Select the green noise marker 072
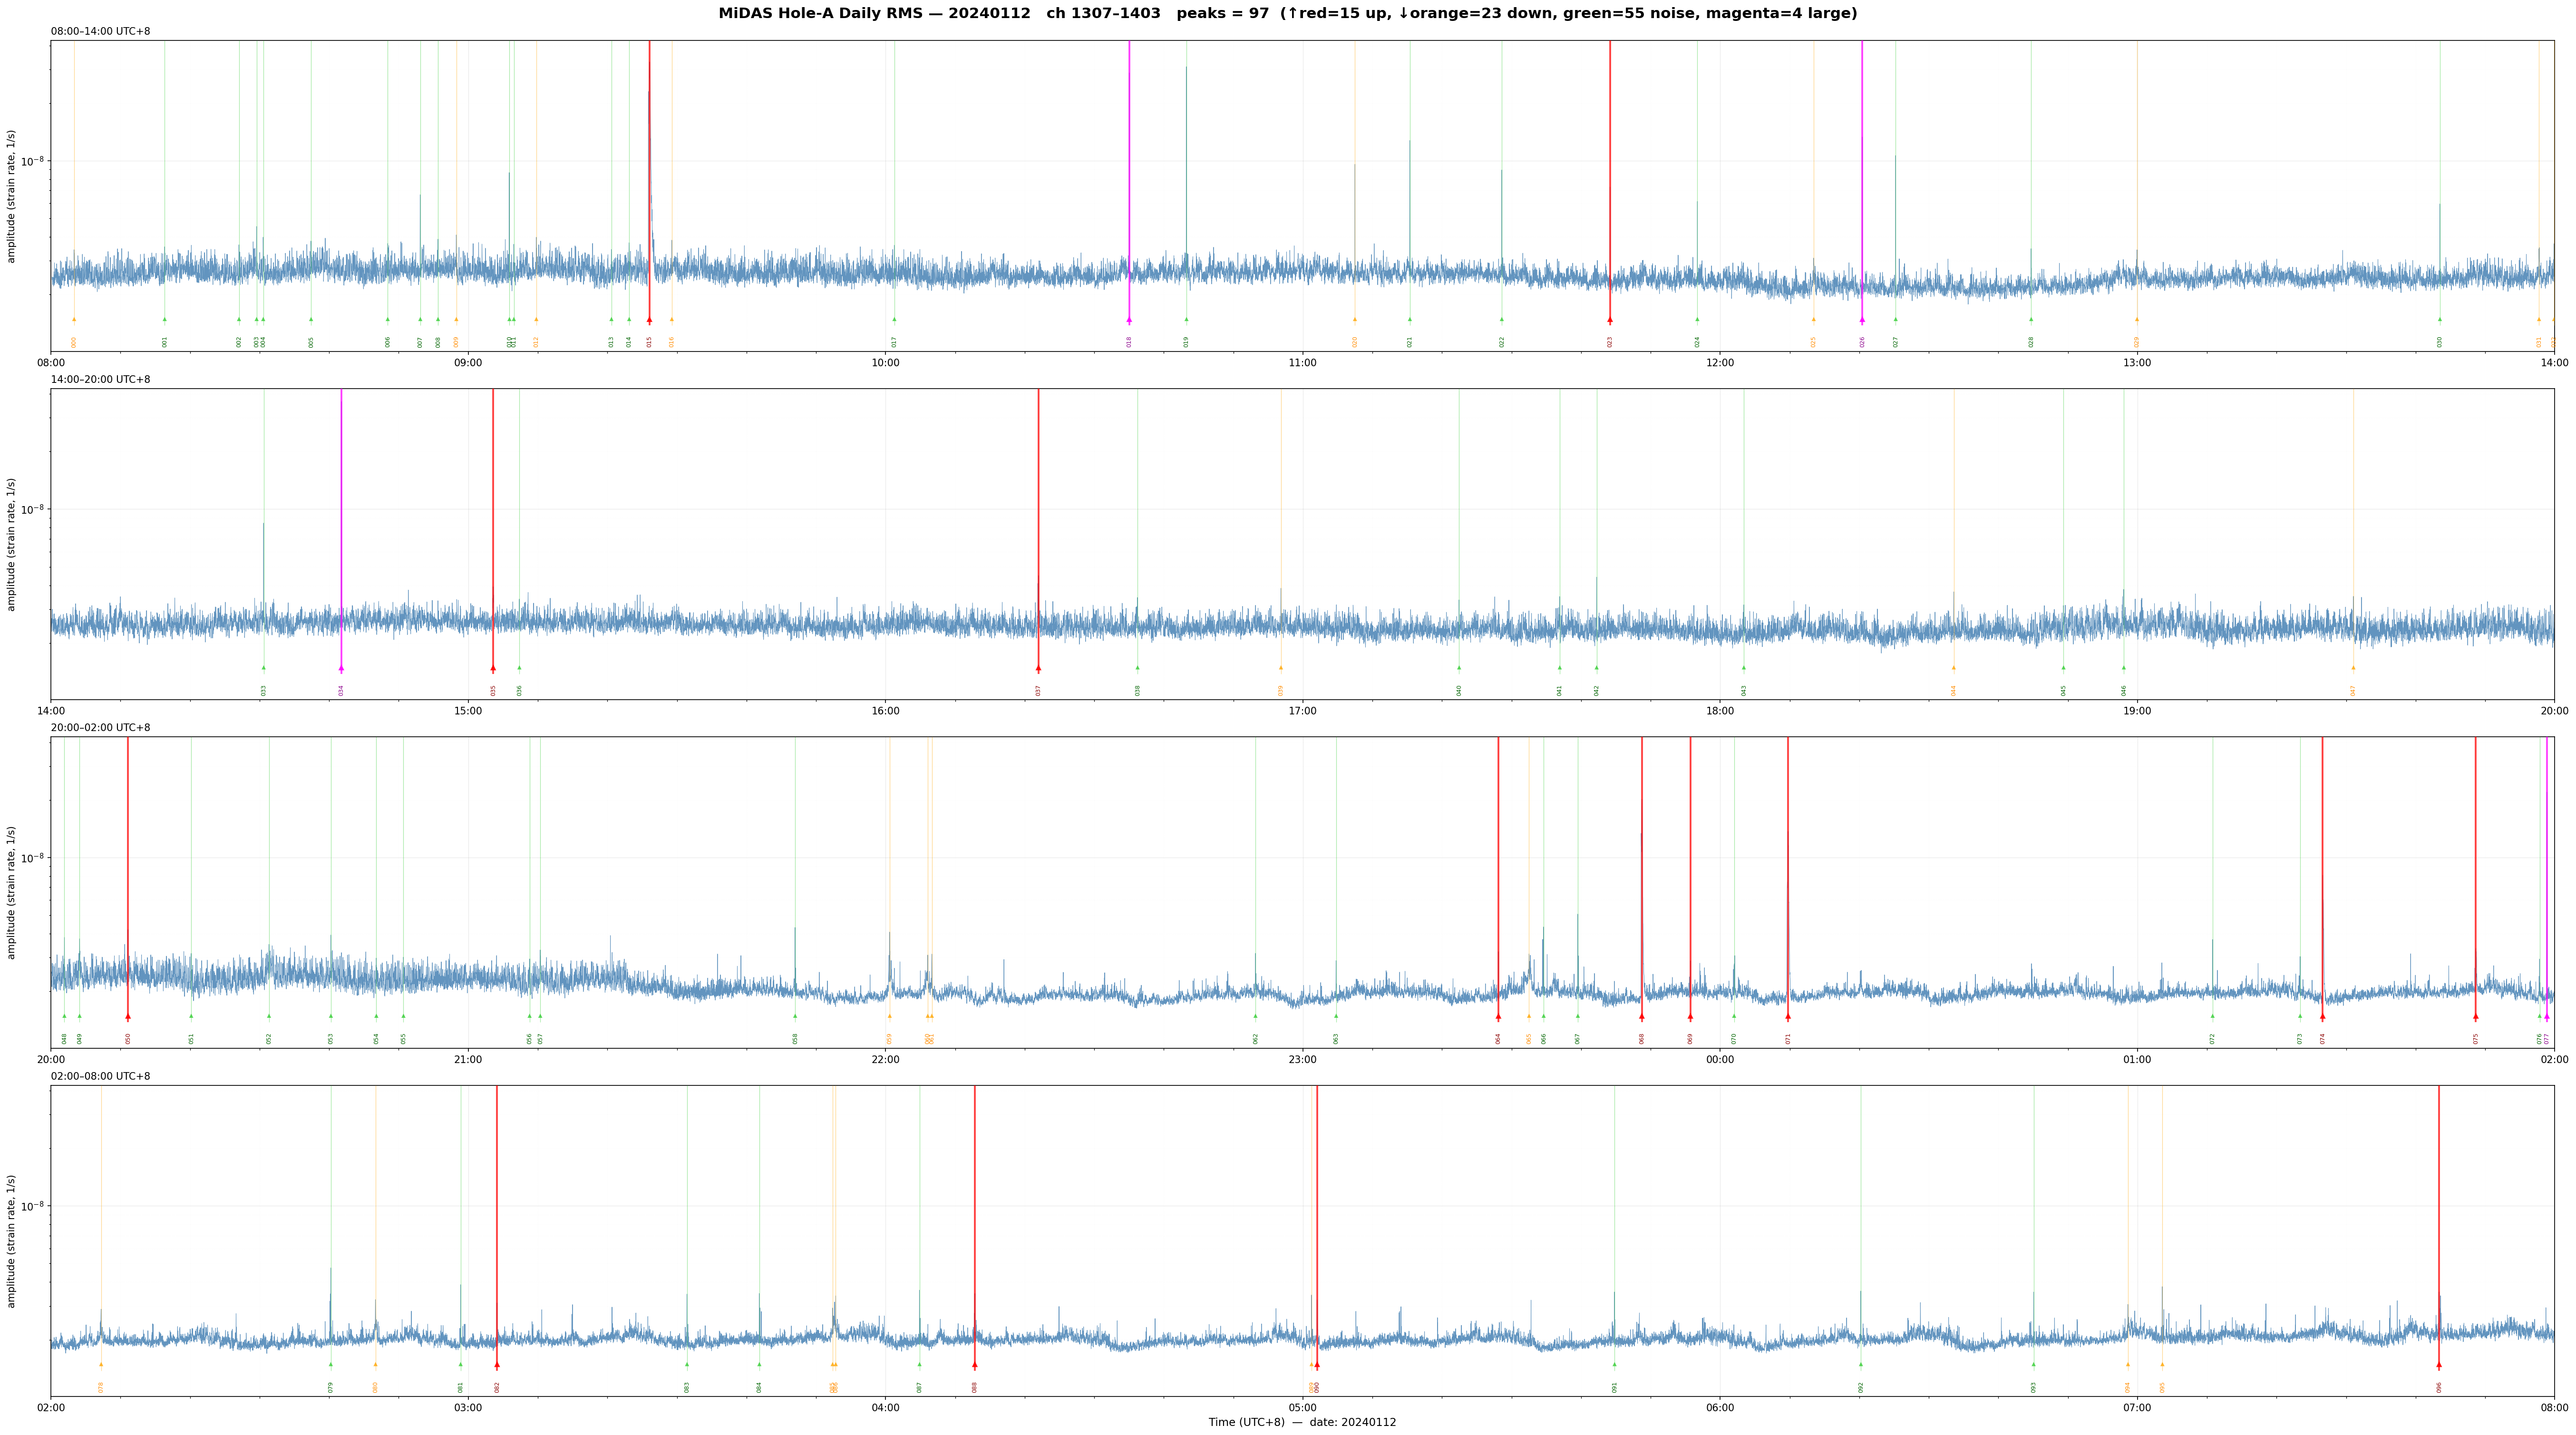This screenshot has height=1435, width=2576. (2212, 1016)
